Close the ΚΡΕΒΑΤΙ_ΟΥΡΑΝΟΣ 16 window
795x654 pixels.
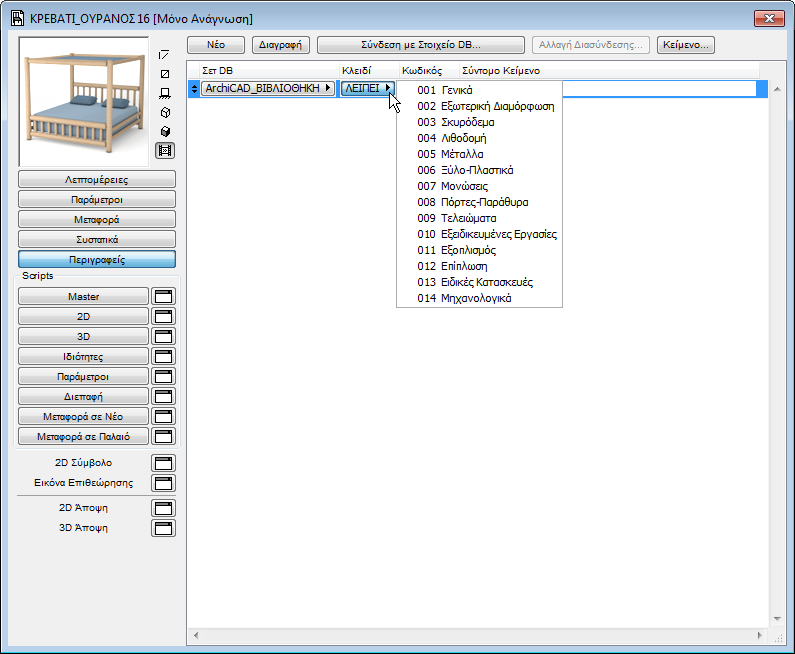click(769, 19)
